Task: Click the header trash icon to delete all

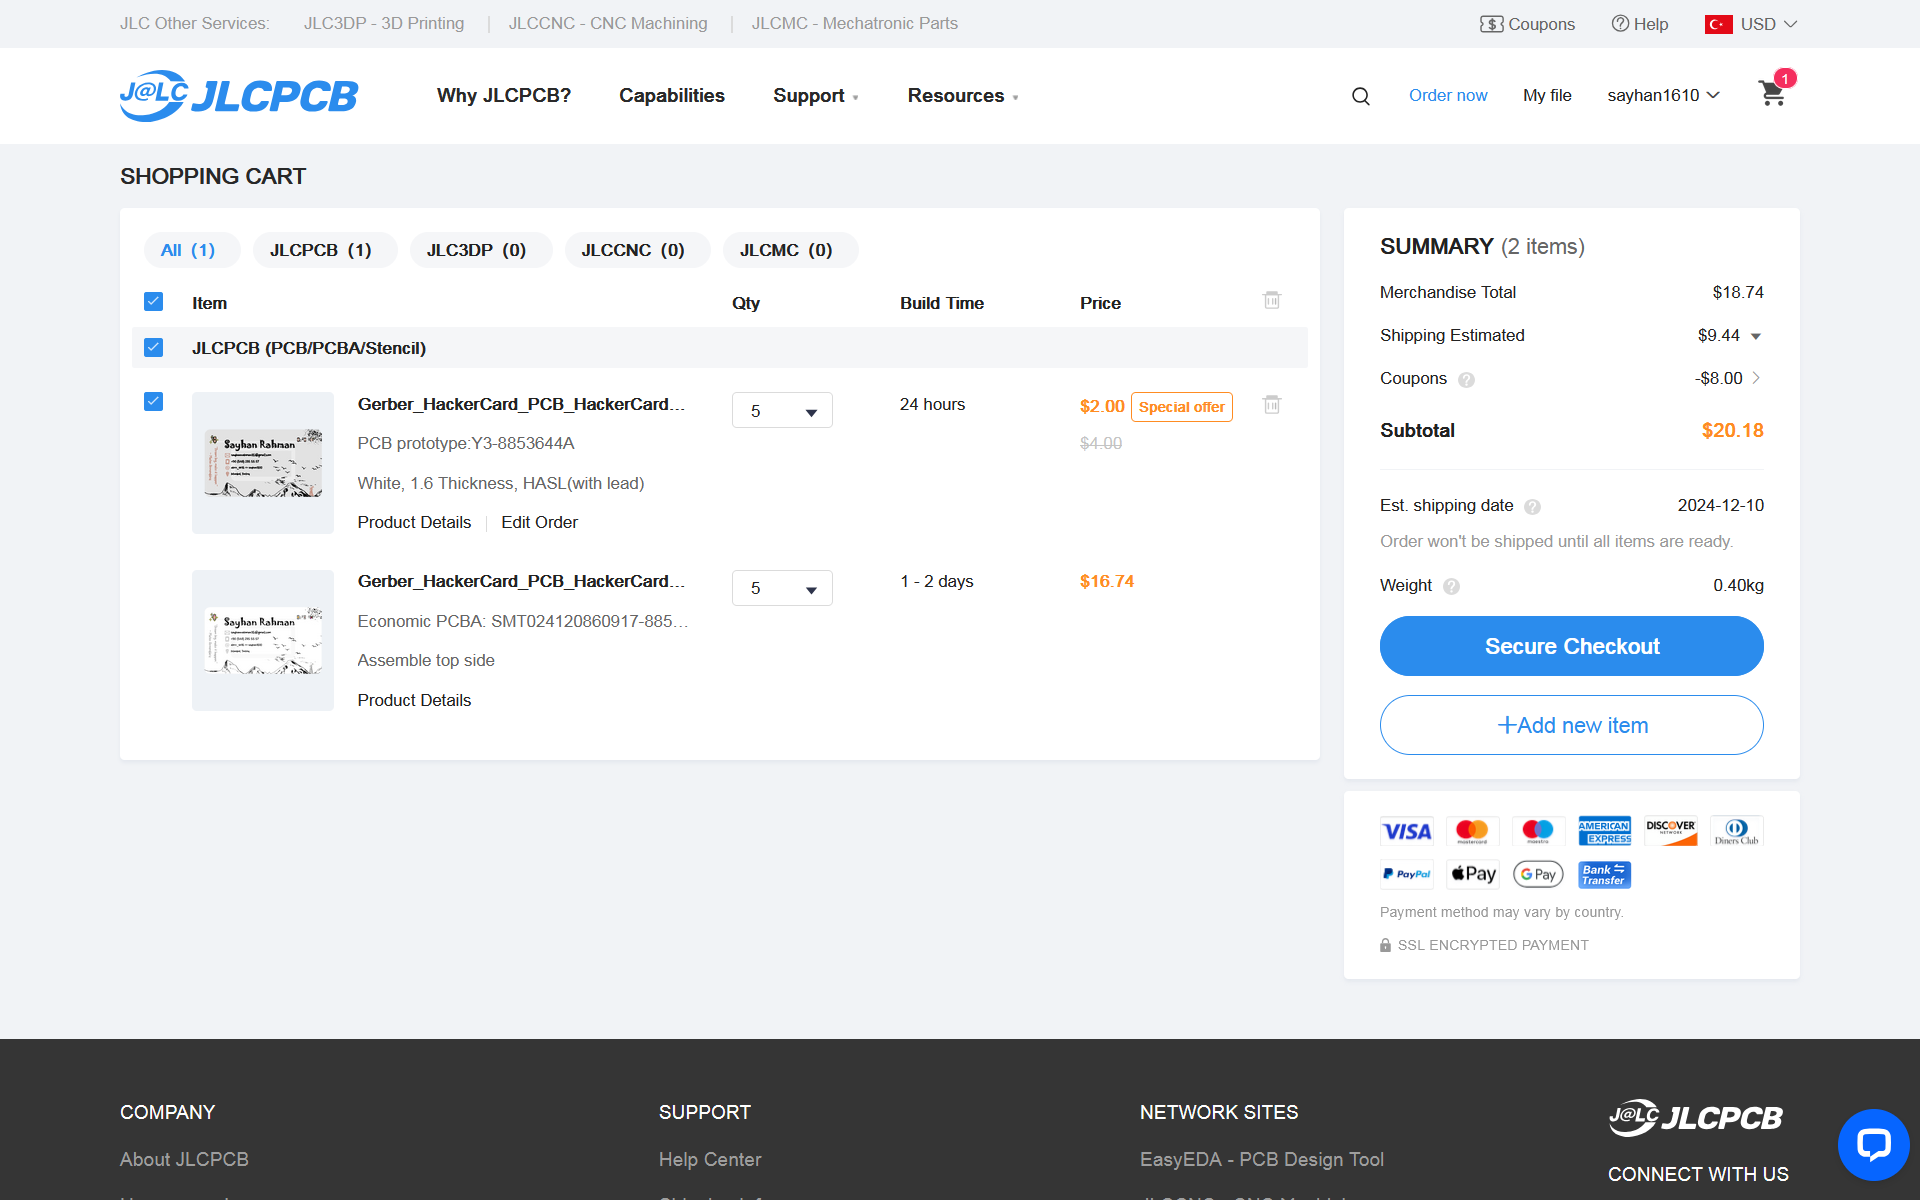Action: (1271, 300)
